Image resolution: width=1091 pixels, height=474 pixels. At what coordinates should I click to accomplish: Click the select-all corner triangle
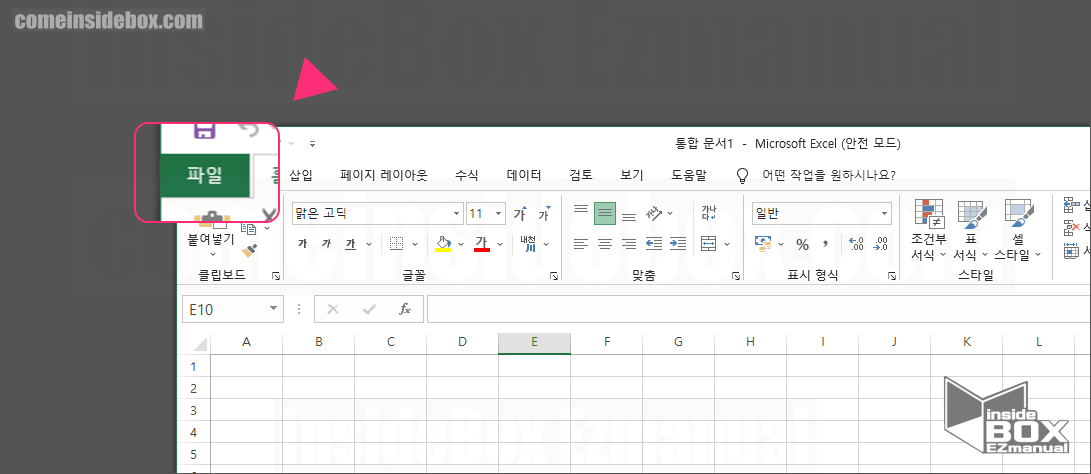tap(200, 343)
